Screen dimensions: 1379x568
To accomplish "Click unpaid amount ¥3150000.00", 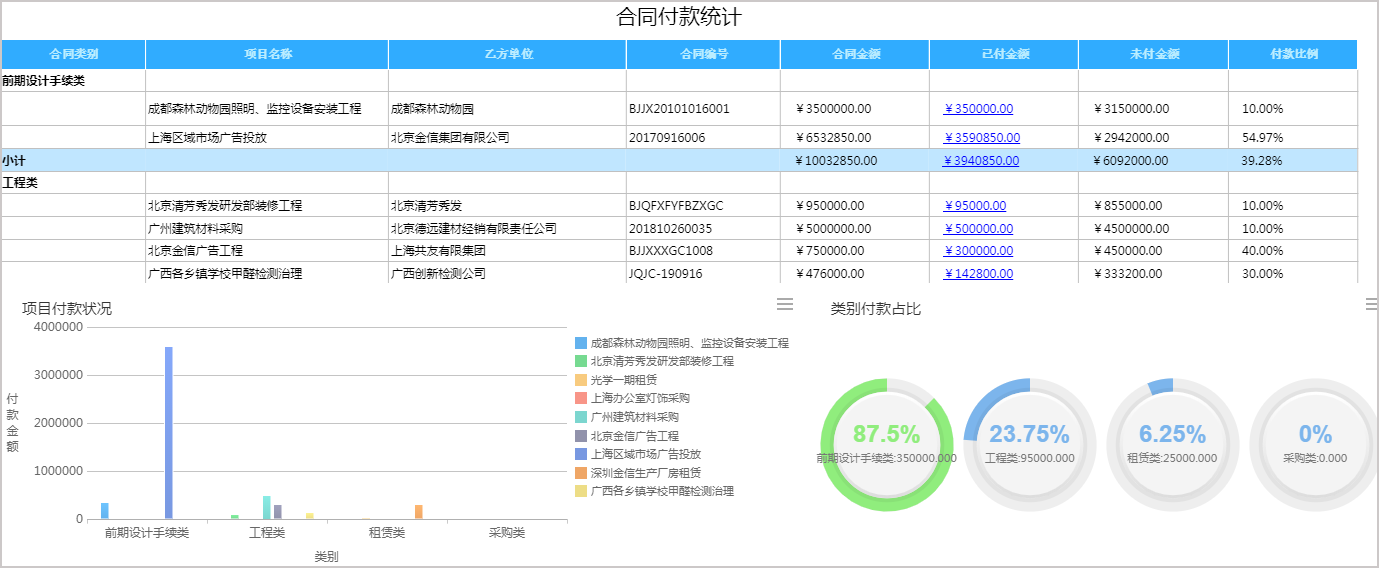I will pyautogui.click(x=1131, y=108).
